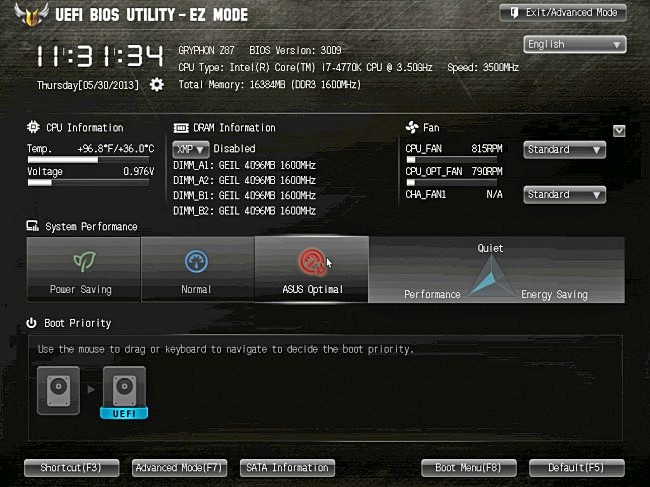This screenshot has height=487, width=650.
Task: Select the Normal performance gauge icon
Action: click(197, 262)
